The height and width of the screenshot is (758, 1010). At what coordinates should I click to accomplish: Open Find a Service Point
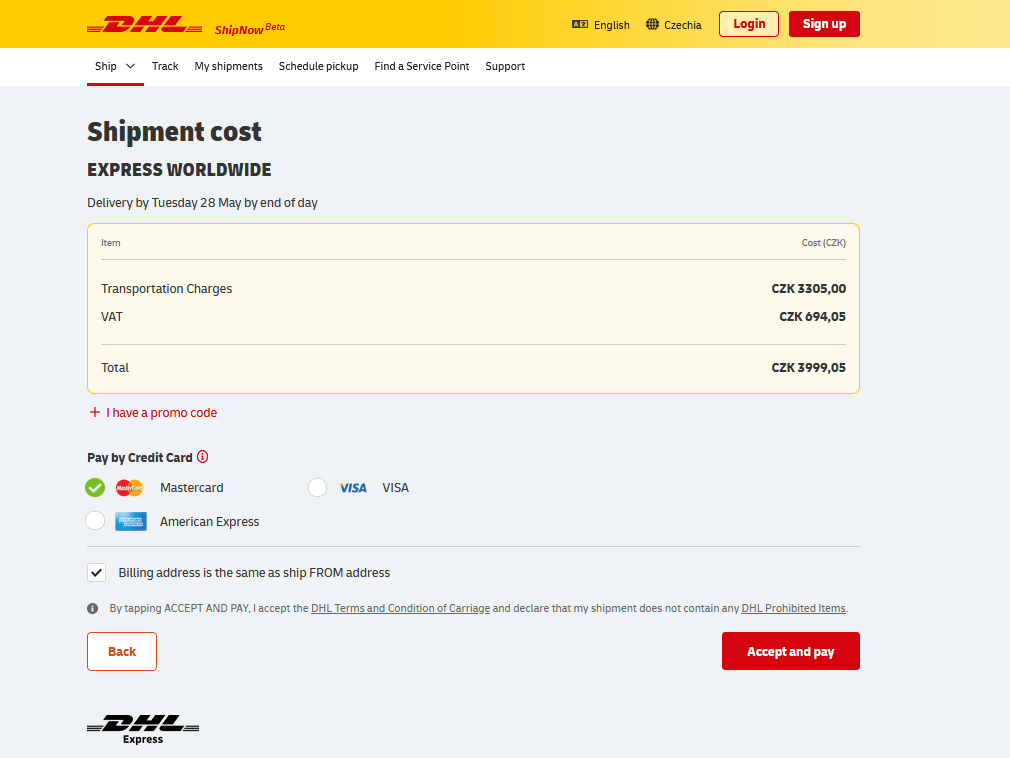422,66
